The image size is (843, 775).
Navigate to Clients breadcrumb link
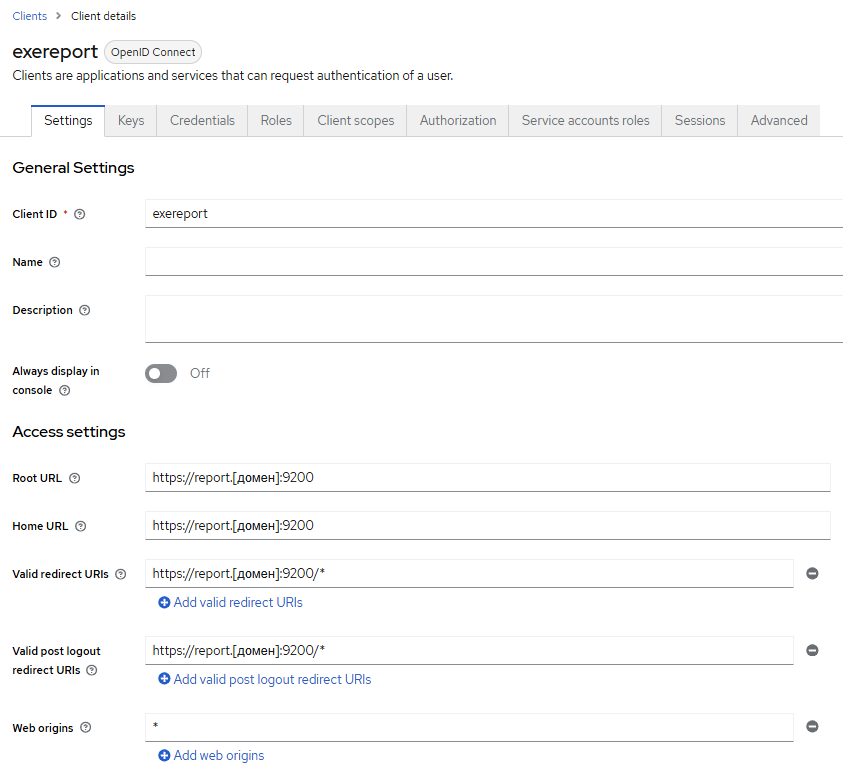coord(29,16)
